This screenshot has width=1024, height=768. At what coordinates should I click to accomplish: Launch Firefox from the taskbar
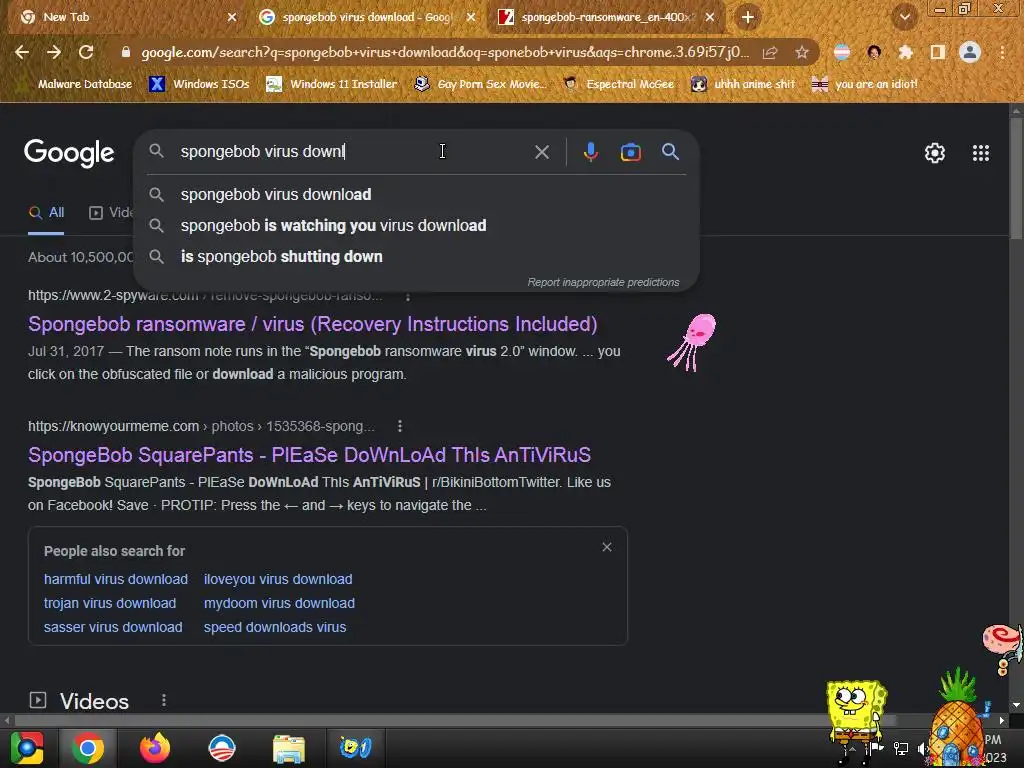[x=155, y=748]
